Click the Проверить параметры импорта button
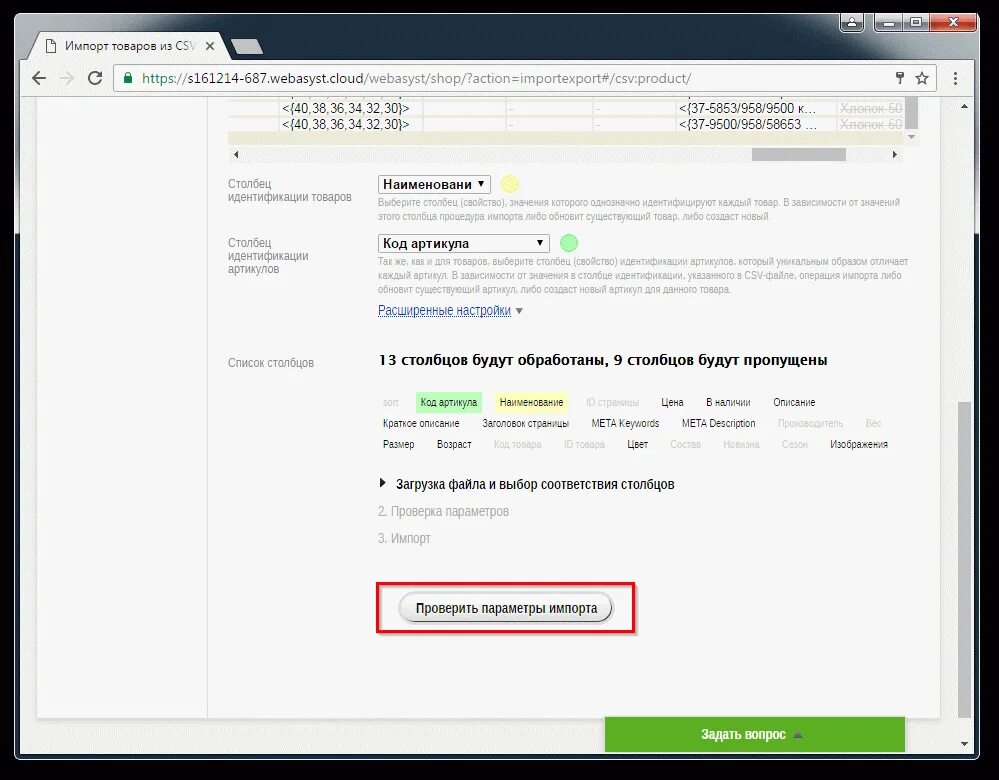This screenshot has width=999, height=780. 506,608
